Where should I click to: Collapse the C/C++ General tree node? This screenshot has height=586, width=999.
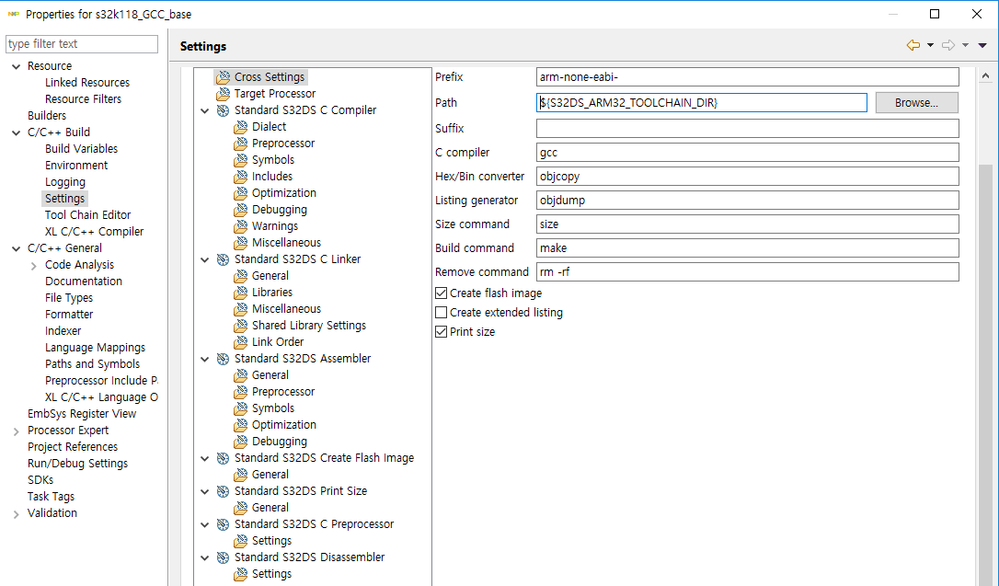pos(16,248)
